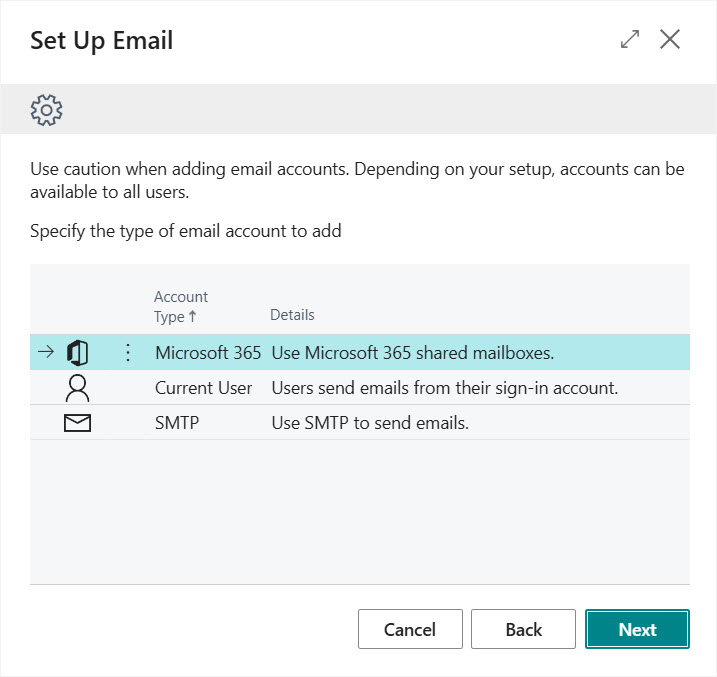
Task: Select the Current User account type
Action: tap(204, 388)
